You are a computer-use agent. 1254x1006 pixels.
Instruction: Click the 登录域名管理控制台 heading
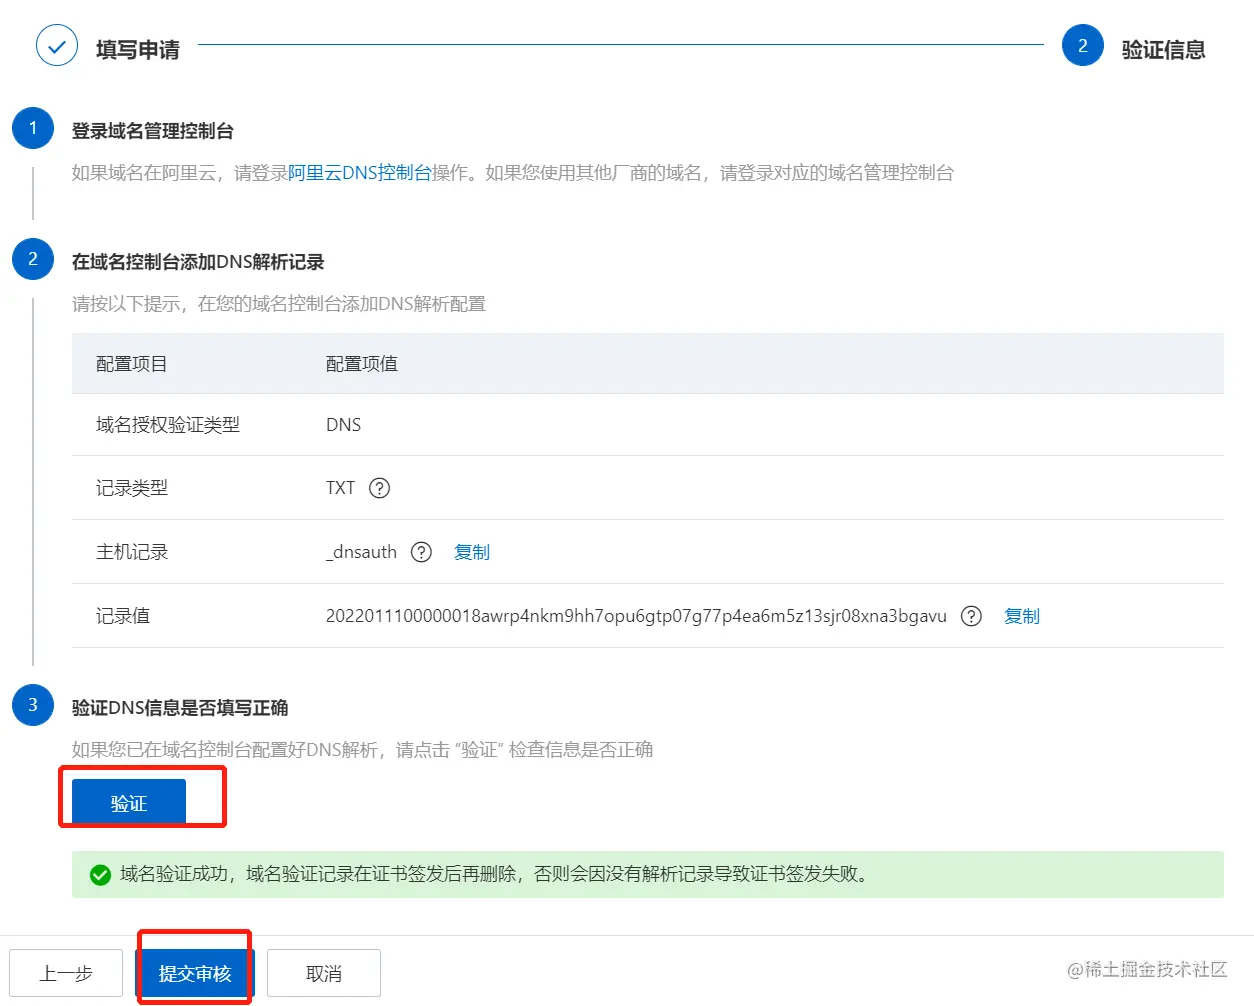[x=153, y=131]
